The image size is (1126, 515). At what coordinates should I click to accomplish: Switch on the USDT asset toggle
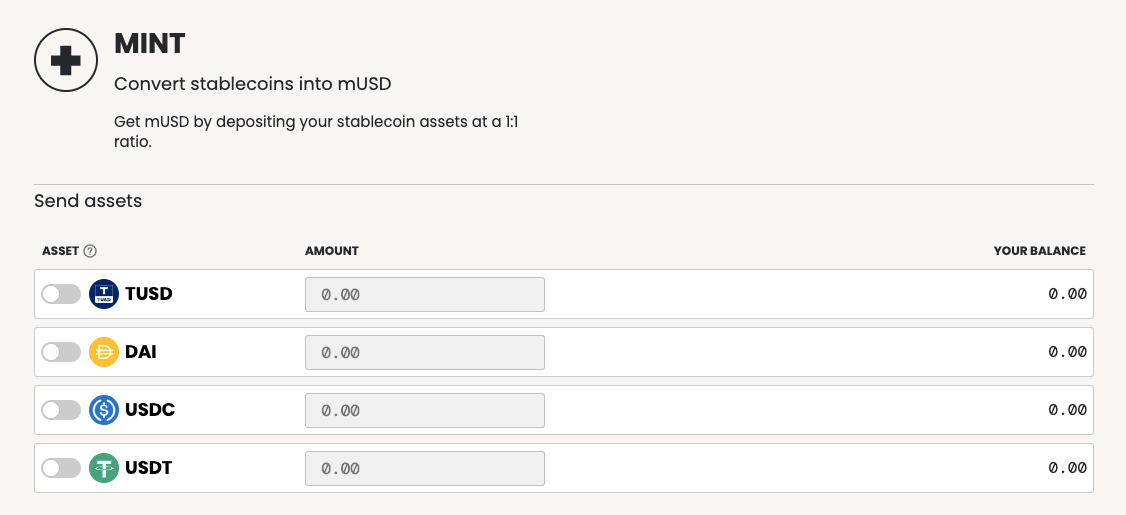[61, 468]
